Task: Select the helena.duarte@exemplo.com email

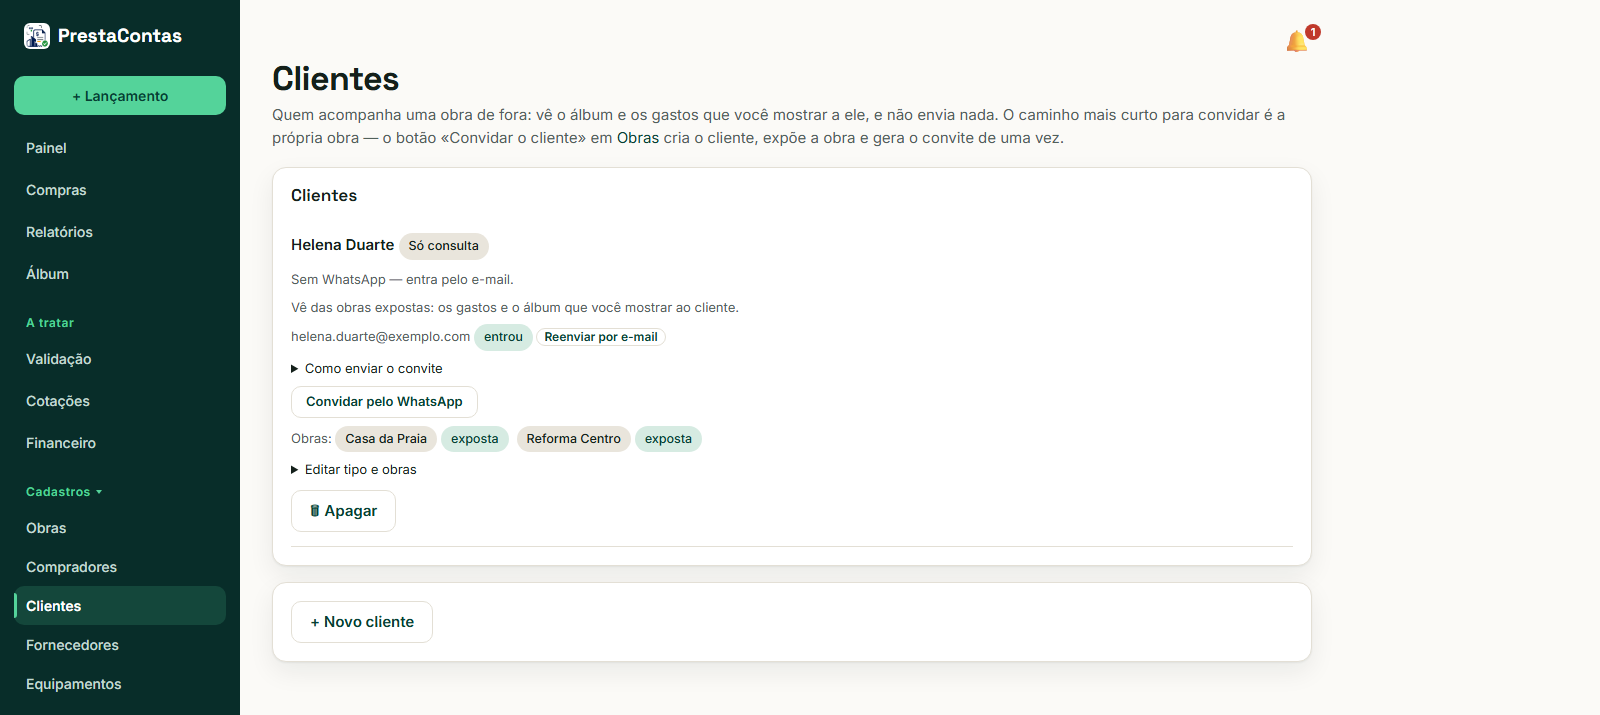Action: pos(380,337)
